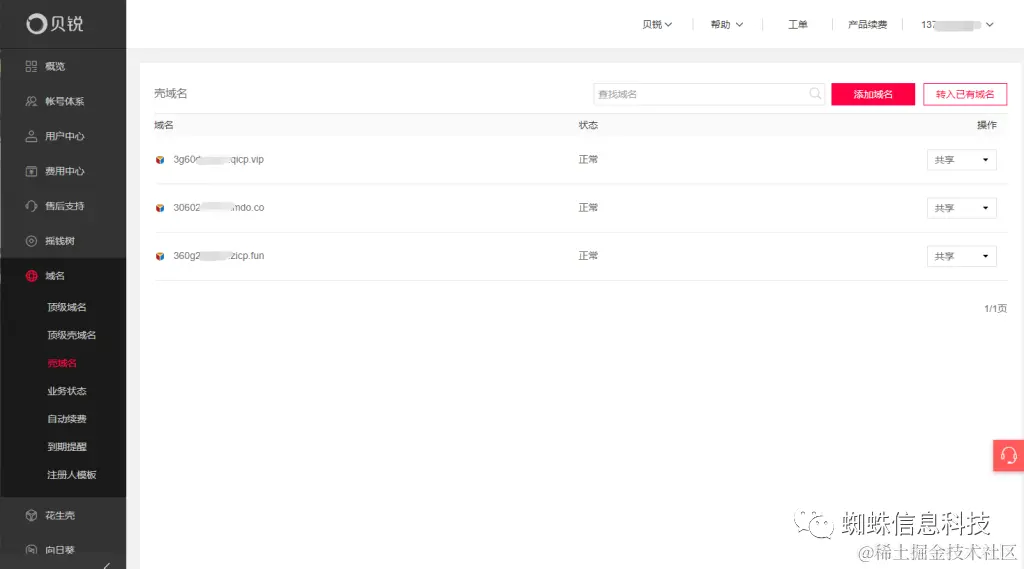1024x569 pixels.
Task: Open the 共享 dropdown for zicp.fun row
Action: click(961, 256)
